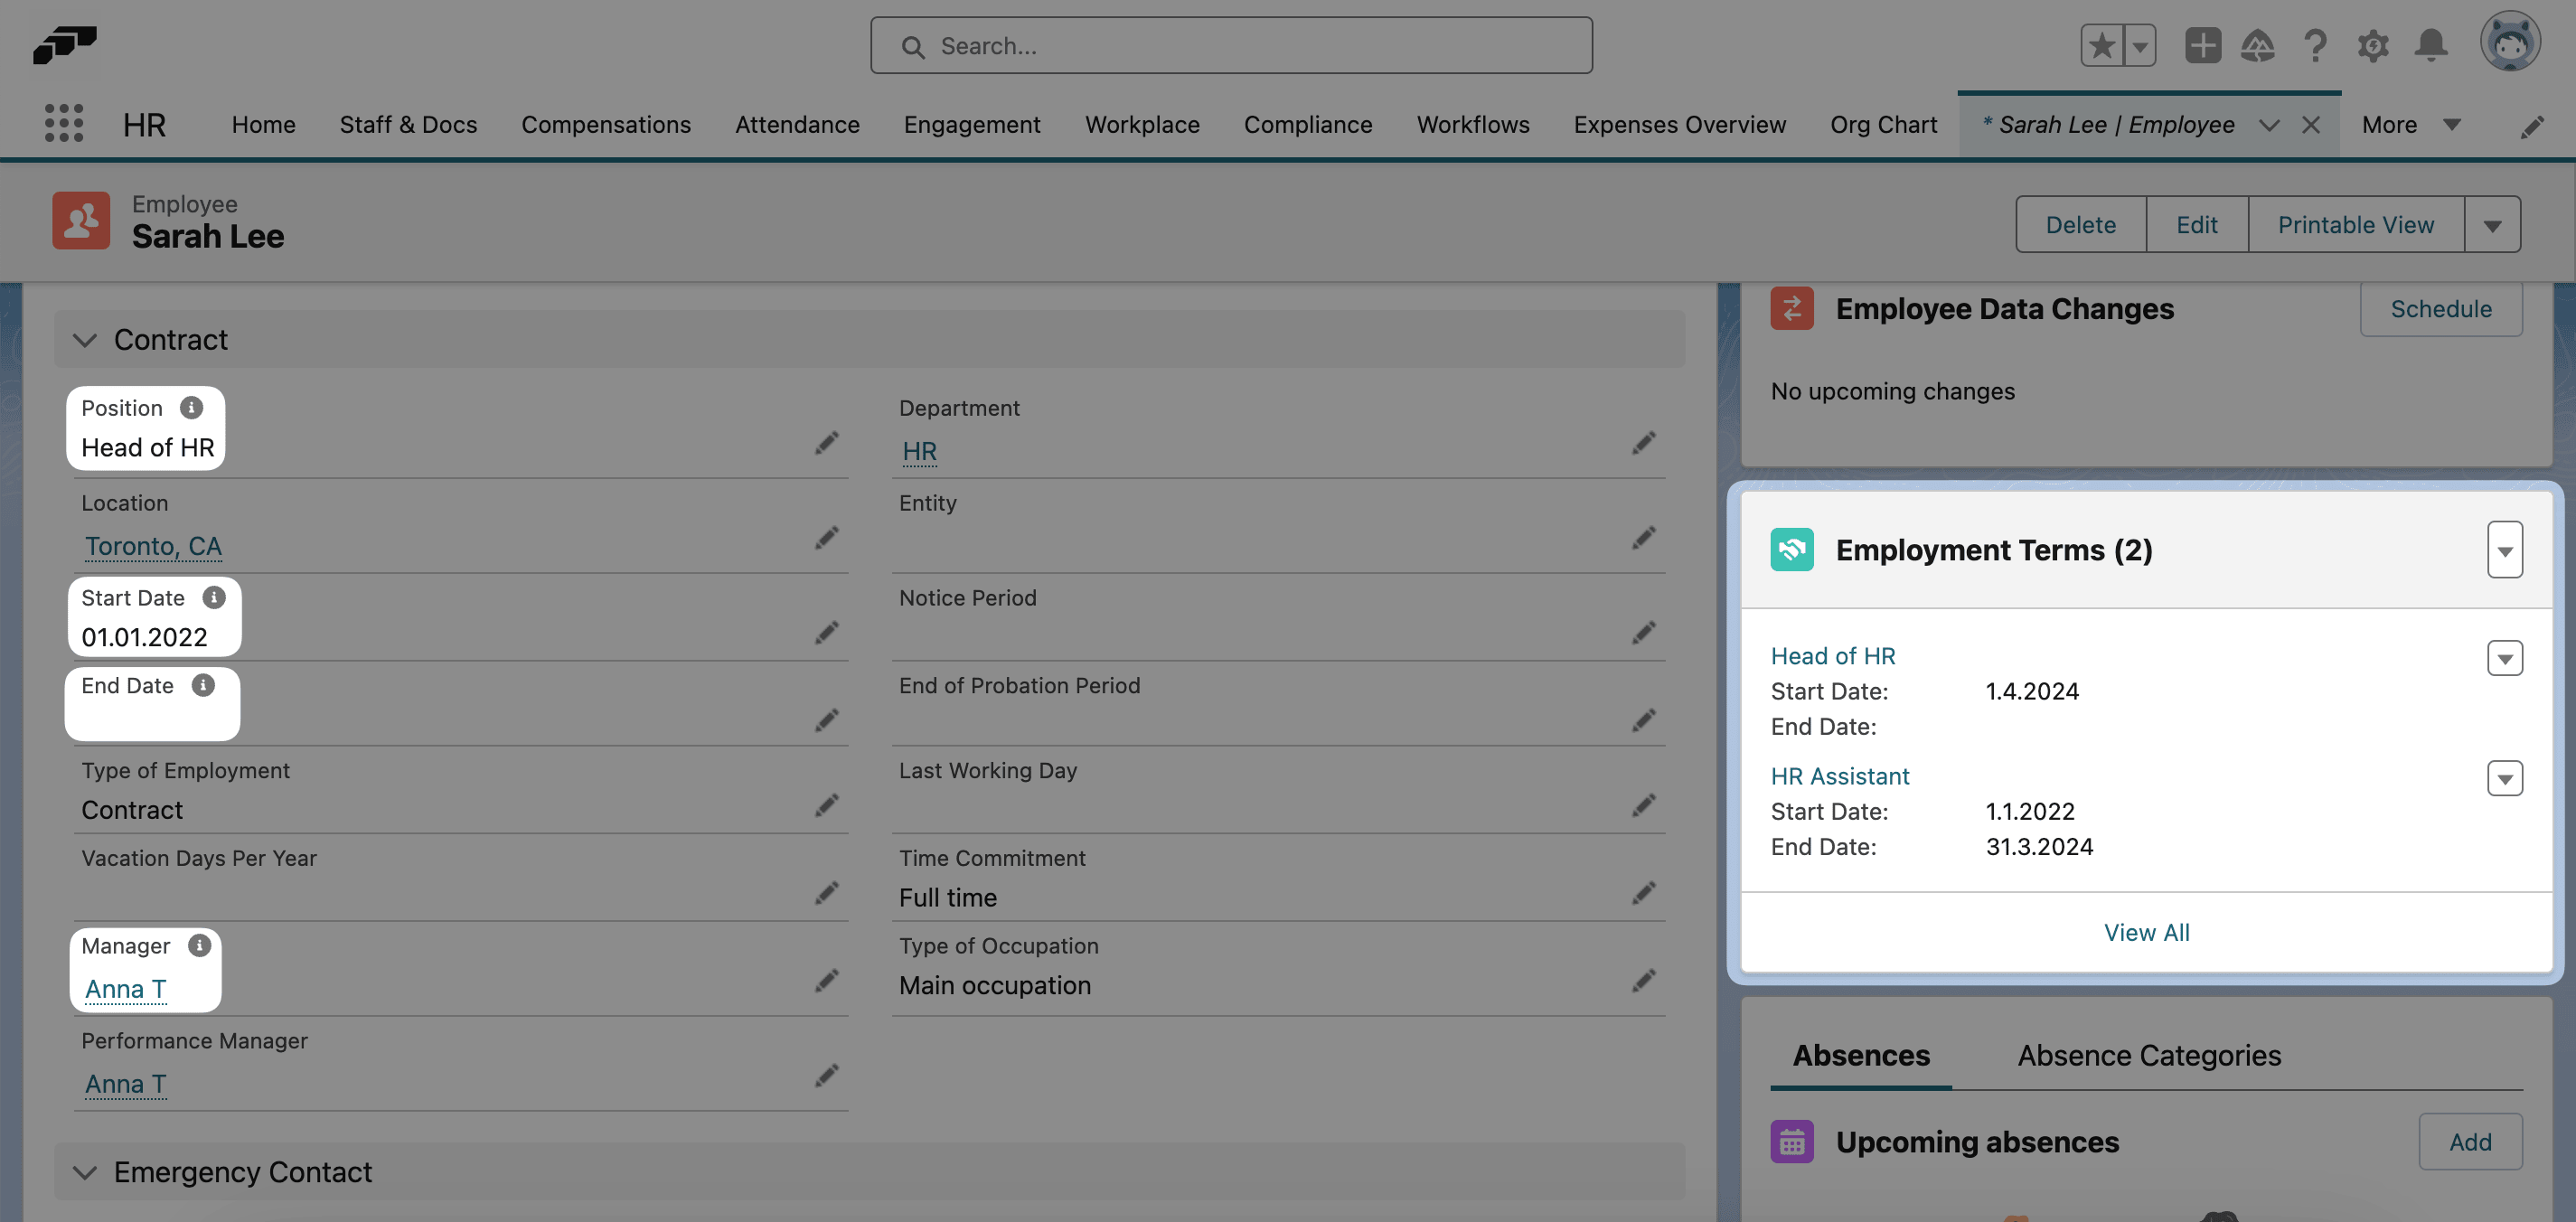Screen dimensions: 2576x1222
Task: Click Start Date info tooltip icon
Action: (x=214, y=597)
